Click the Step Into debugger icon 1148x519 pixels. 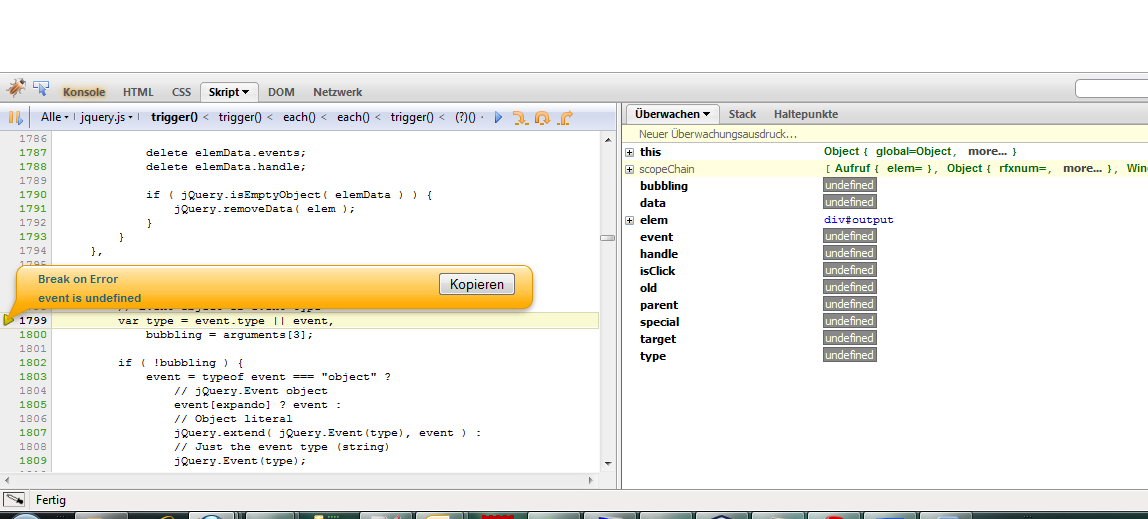pos(519,118)
